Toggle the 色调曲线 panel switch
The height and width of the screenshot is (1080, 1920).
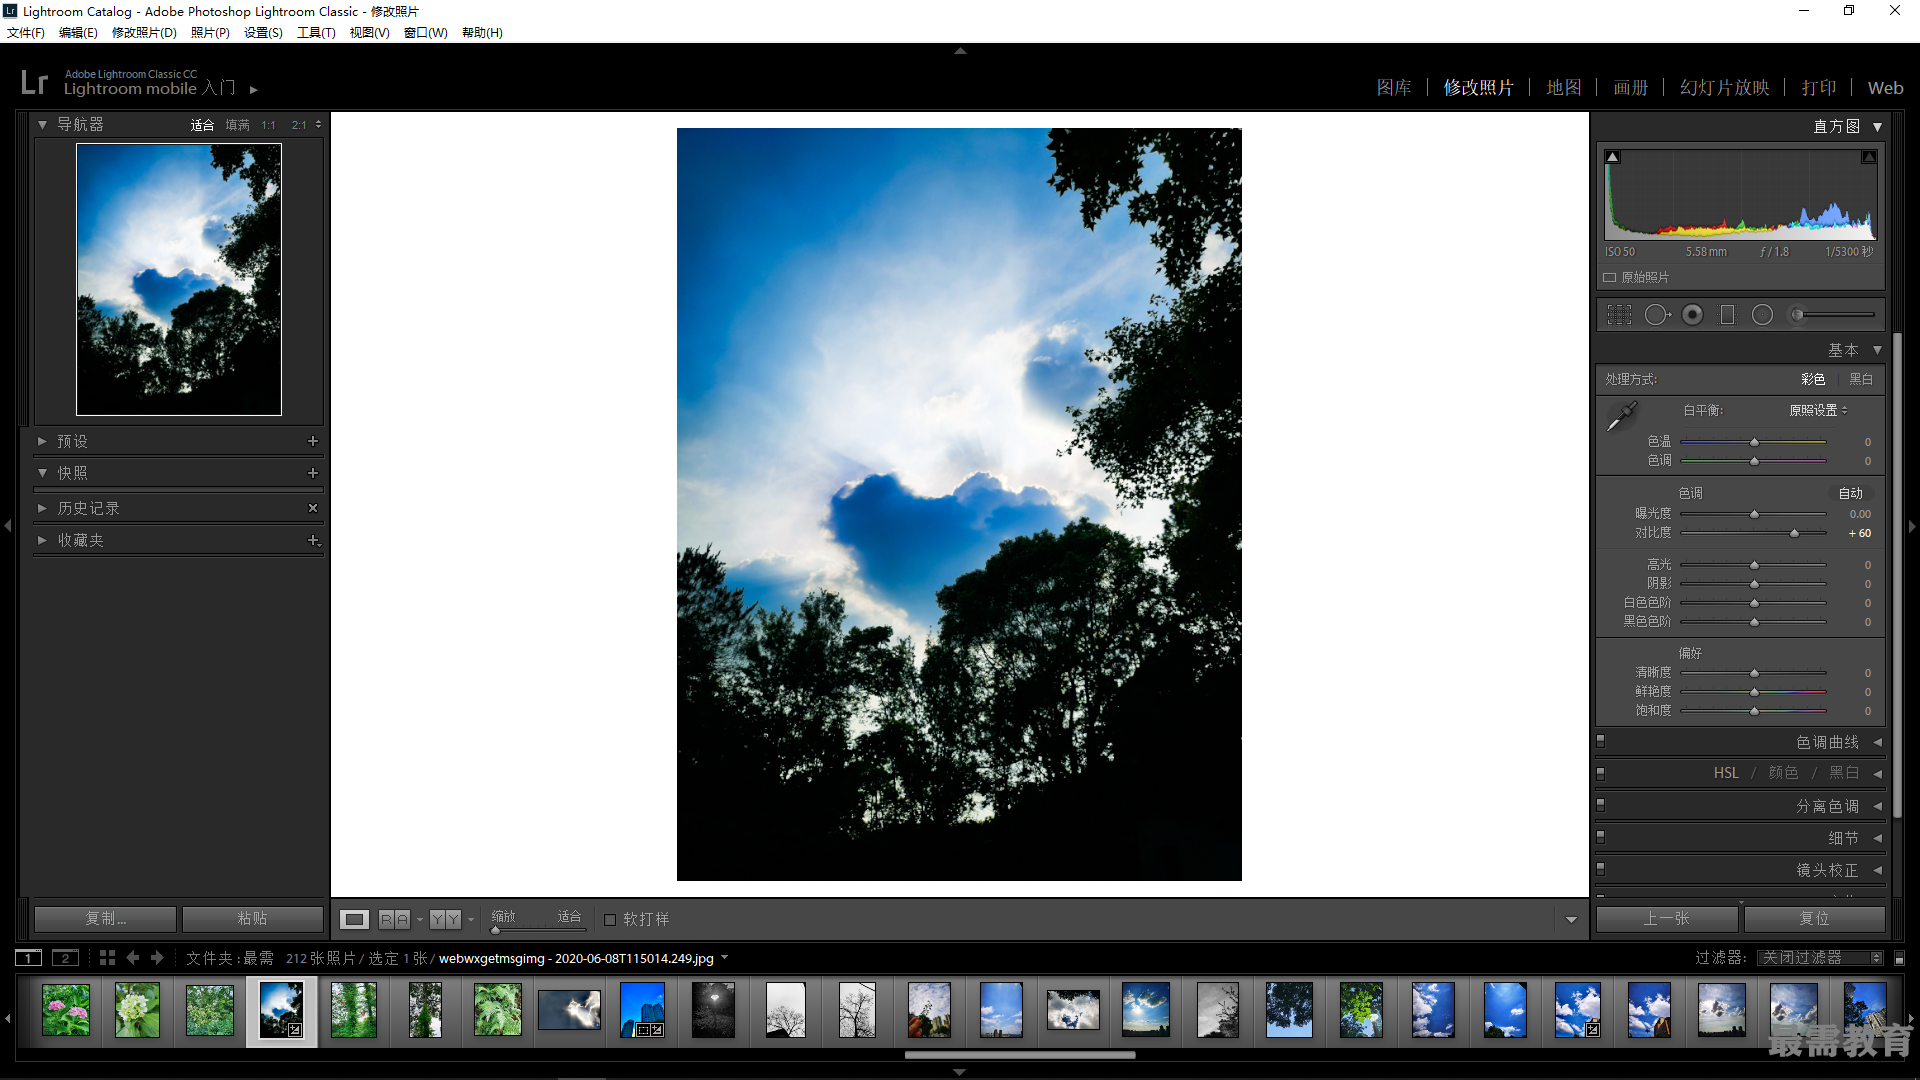[x=1600, y=741]
